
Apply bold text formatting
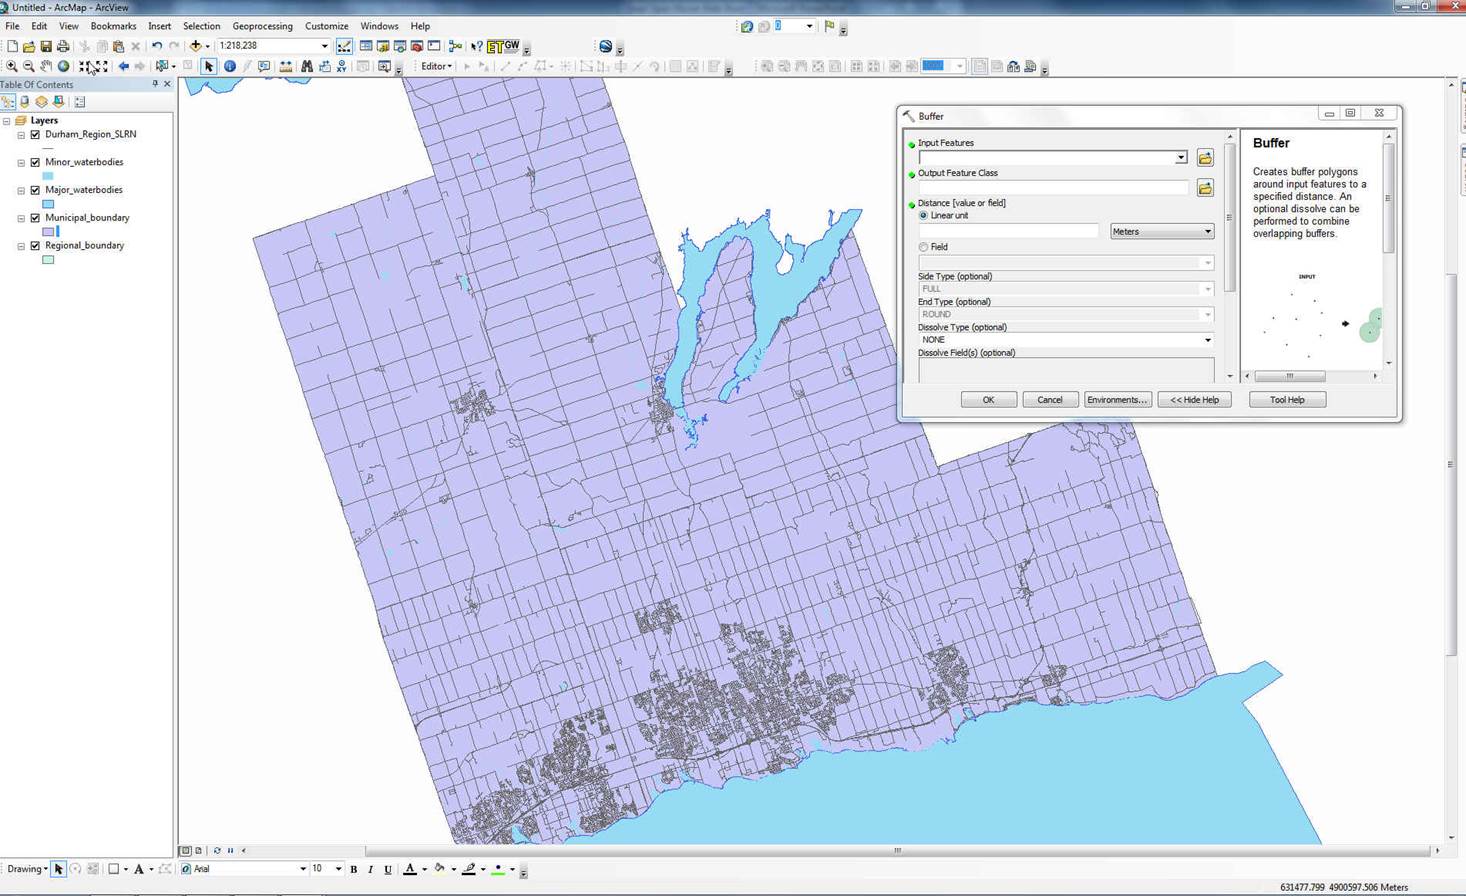354,869
